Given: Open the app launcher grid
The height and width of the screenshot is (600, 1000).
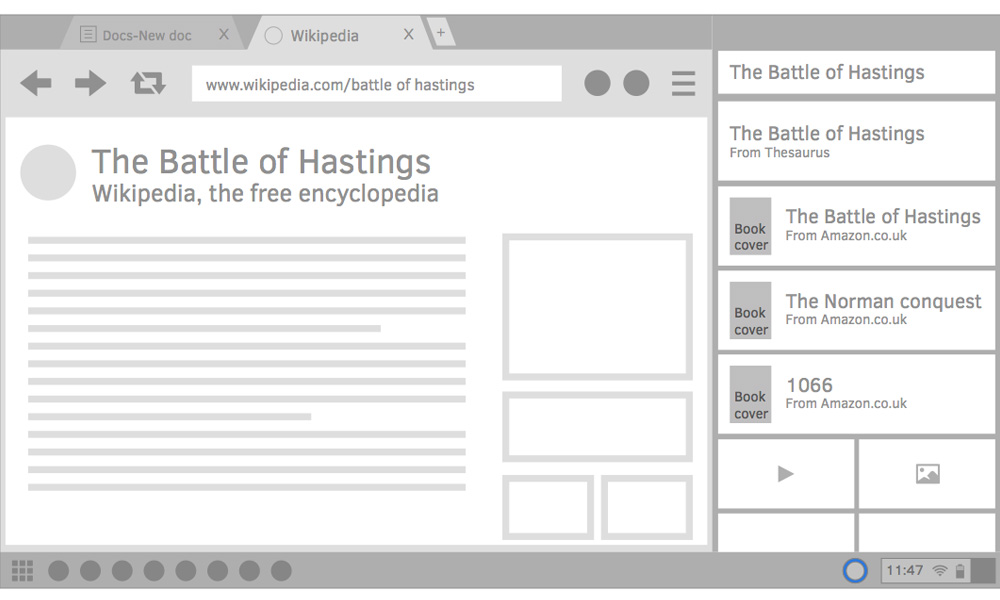Looking at the screenshot, I should click(22, 570).
